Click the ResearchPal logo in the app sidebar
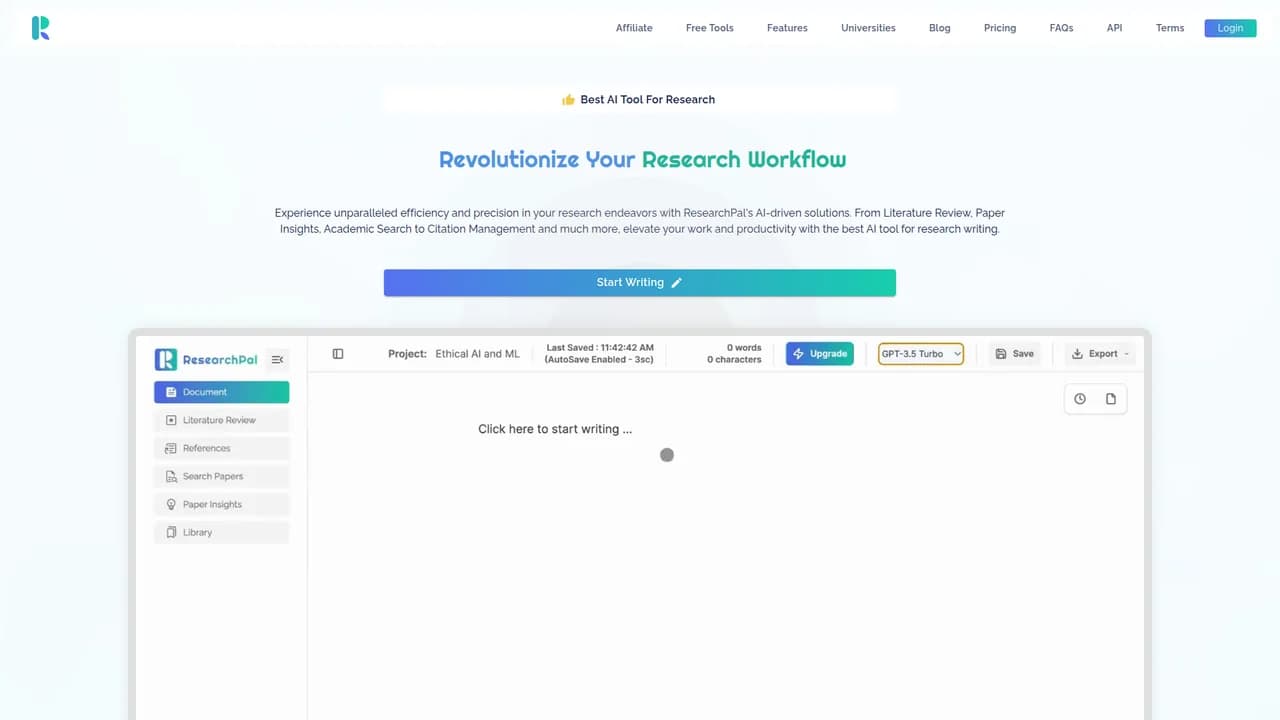 click(206, 360)
